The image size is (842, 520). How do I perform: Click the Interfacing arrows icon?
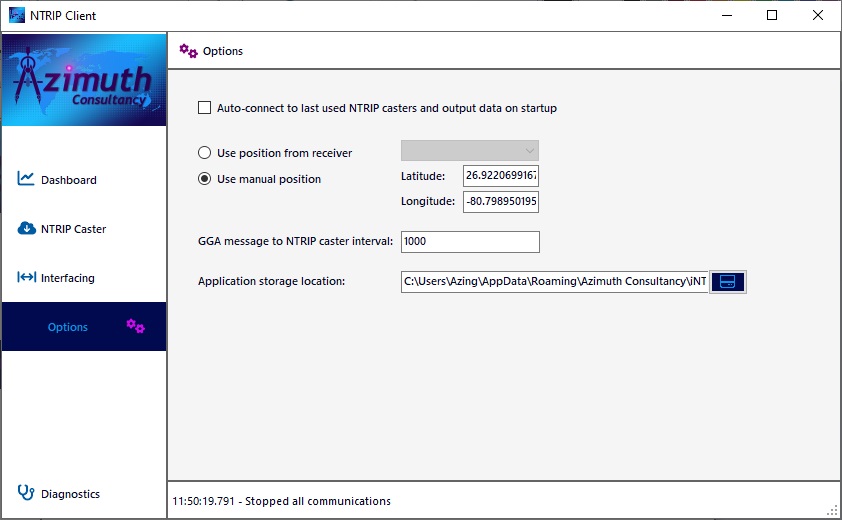coord(26,277)
